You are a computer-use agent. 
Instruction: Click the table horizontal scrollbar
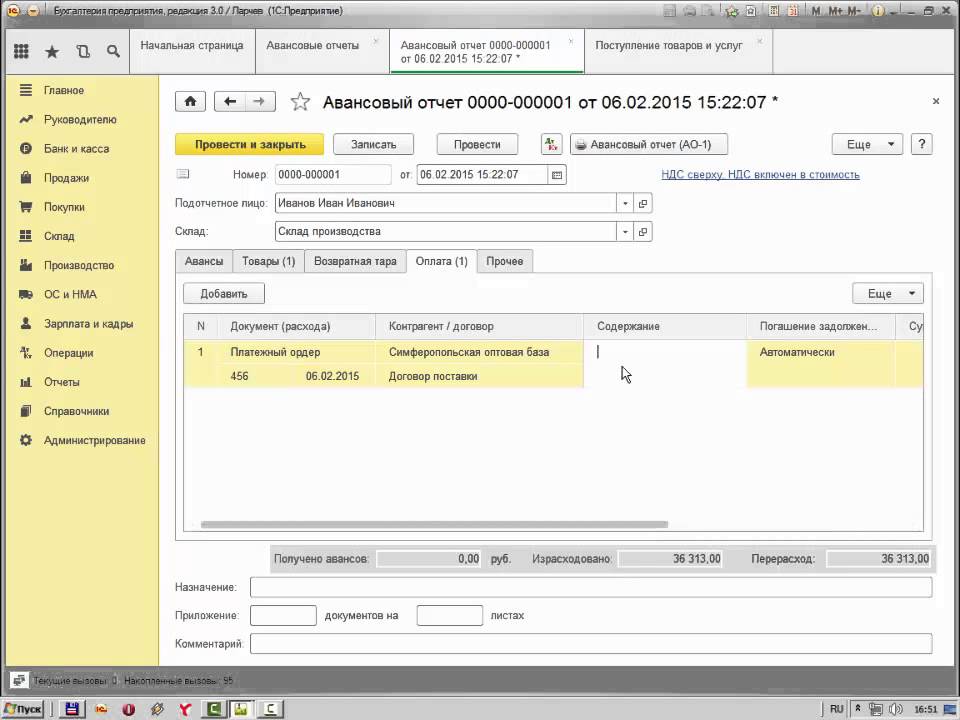pos(434,525)
